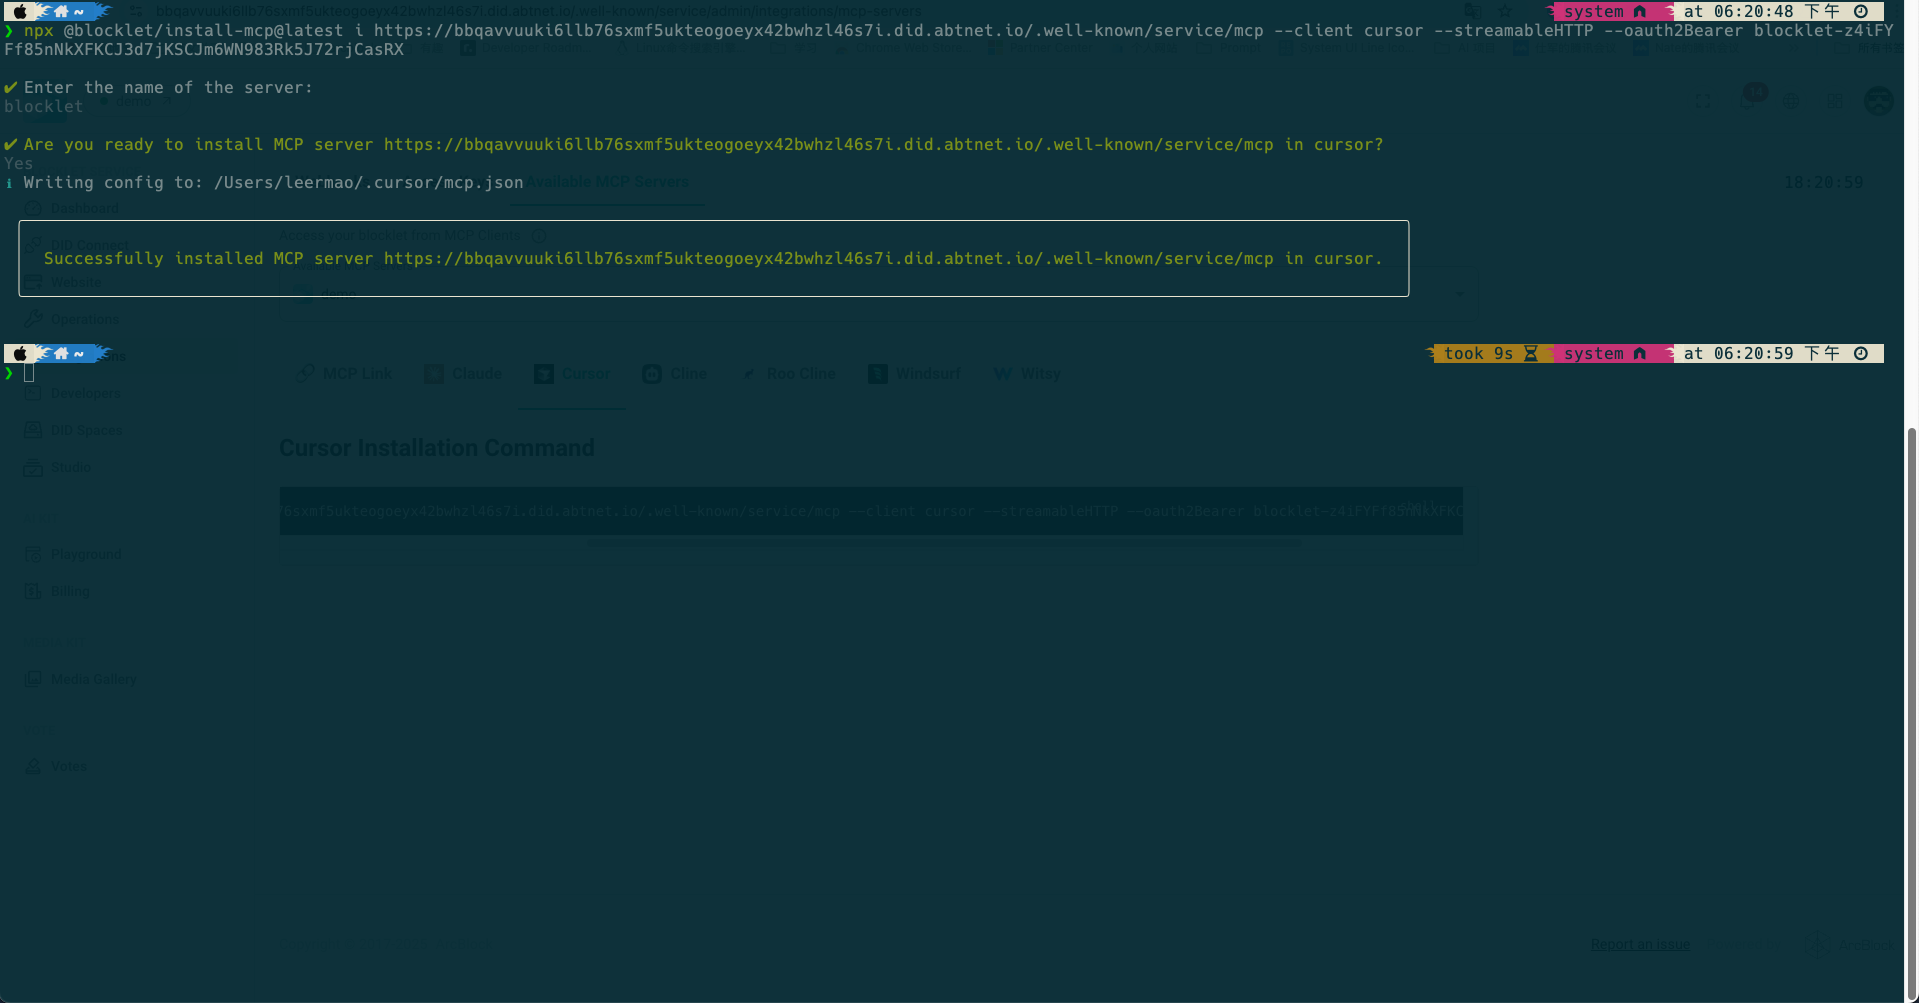The image size is (1919, 1003).
Task: Click the Report an issue link
Action: [1640, 944]
